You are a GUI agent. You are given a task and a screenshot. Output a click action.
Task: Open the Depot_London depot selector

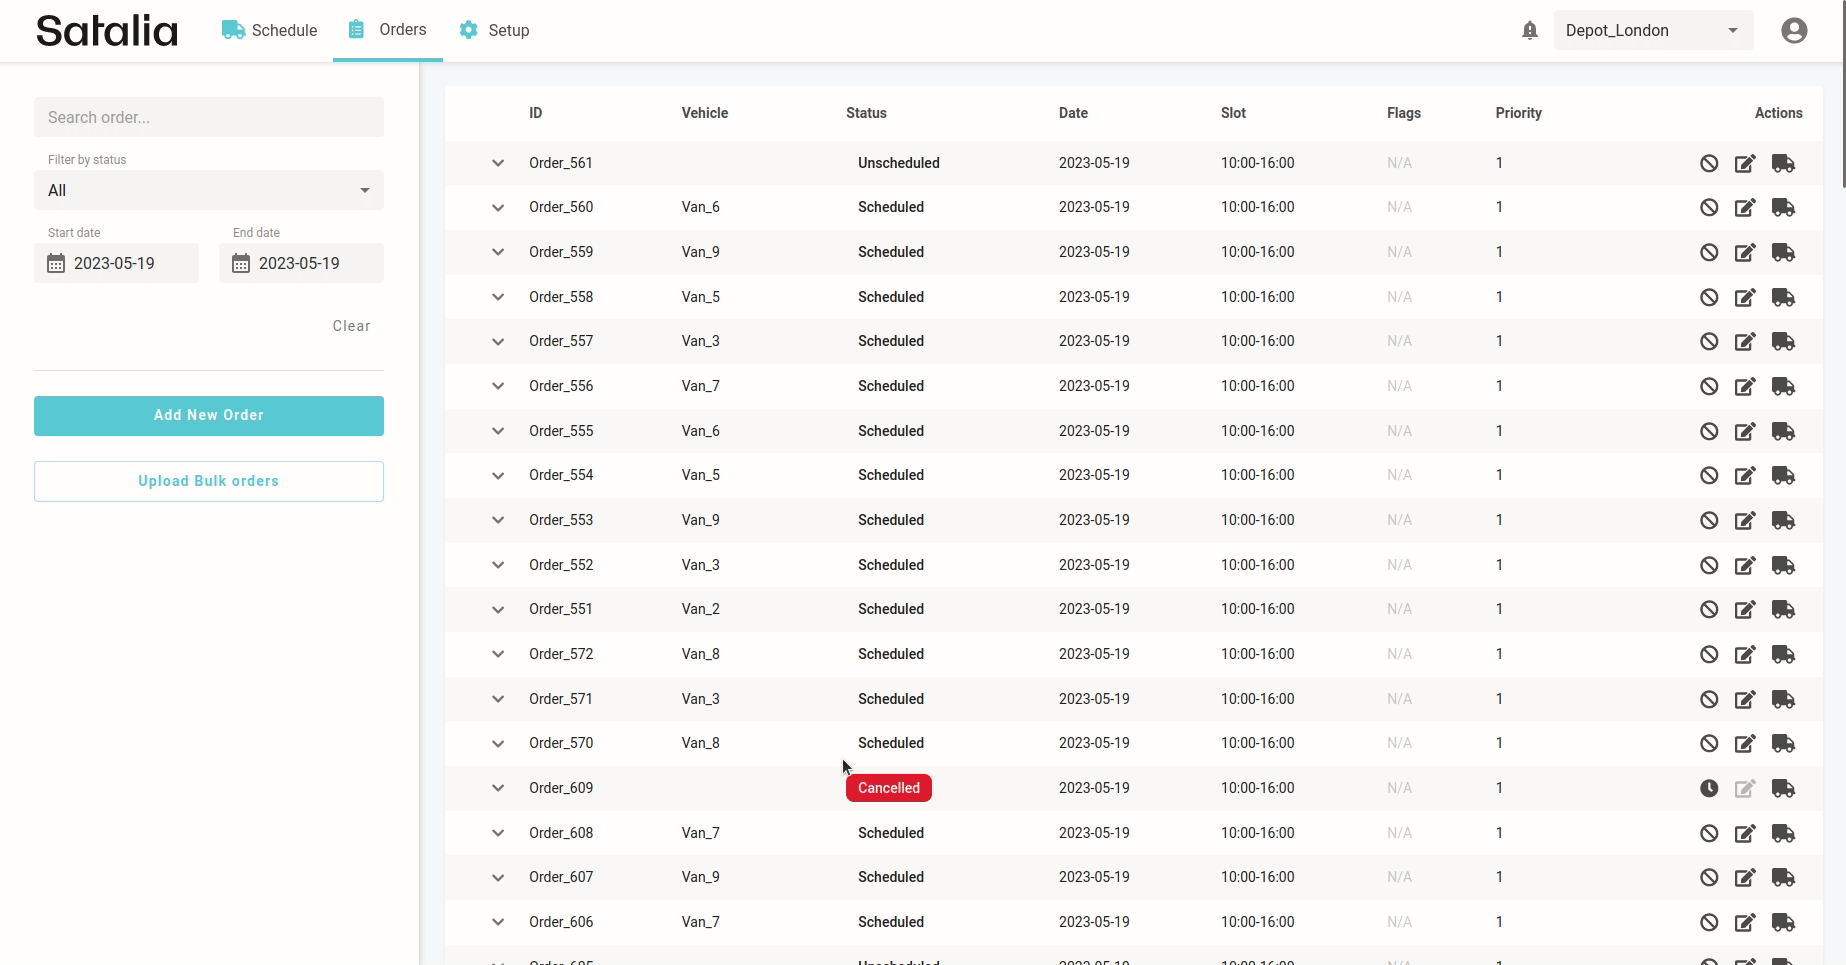pos(1652,31)
